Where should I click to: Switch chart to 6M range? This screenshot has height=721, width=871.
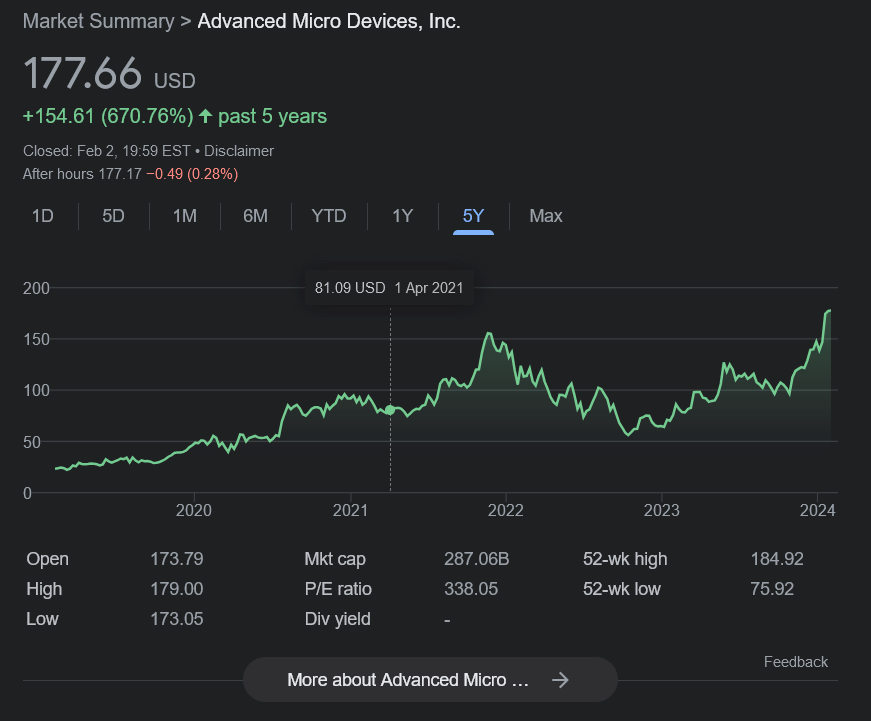[x=256, y=216]
